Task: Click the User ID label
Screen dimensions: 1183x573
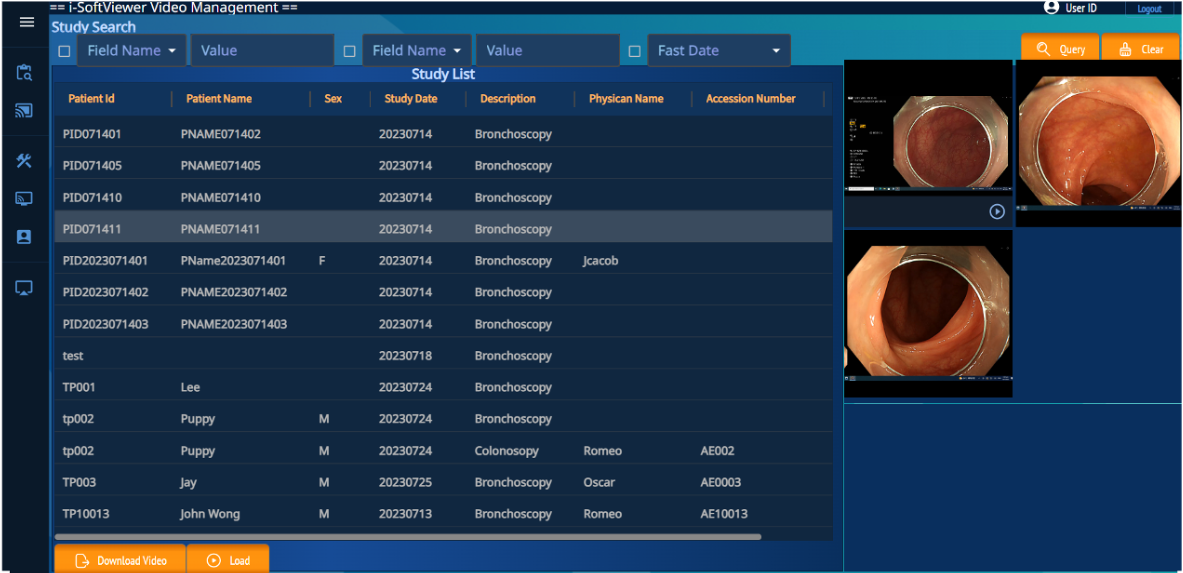Action: pos(1080,8)
